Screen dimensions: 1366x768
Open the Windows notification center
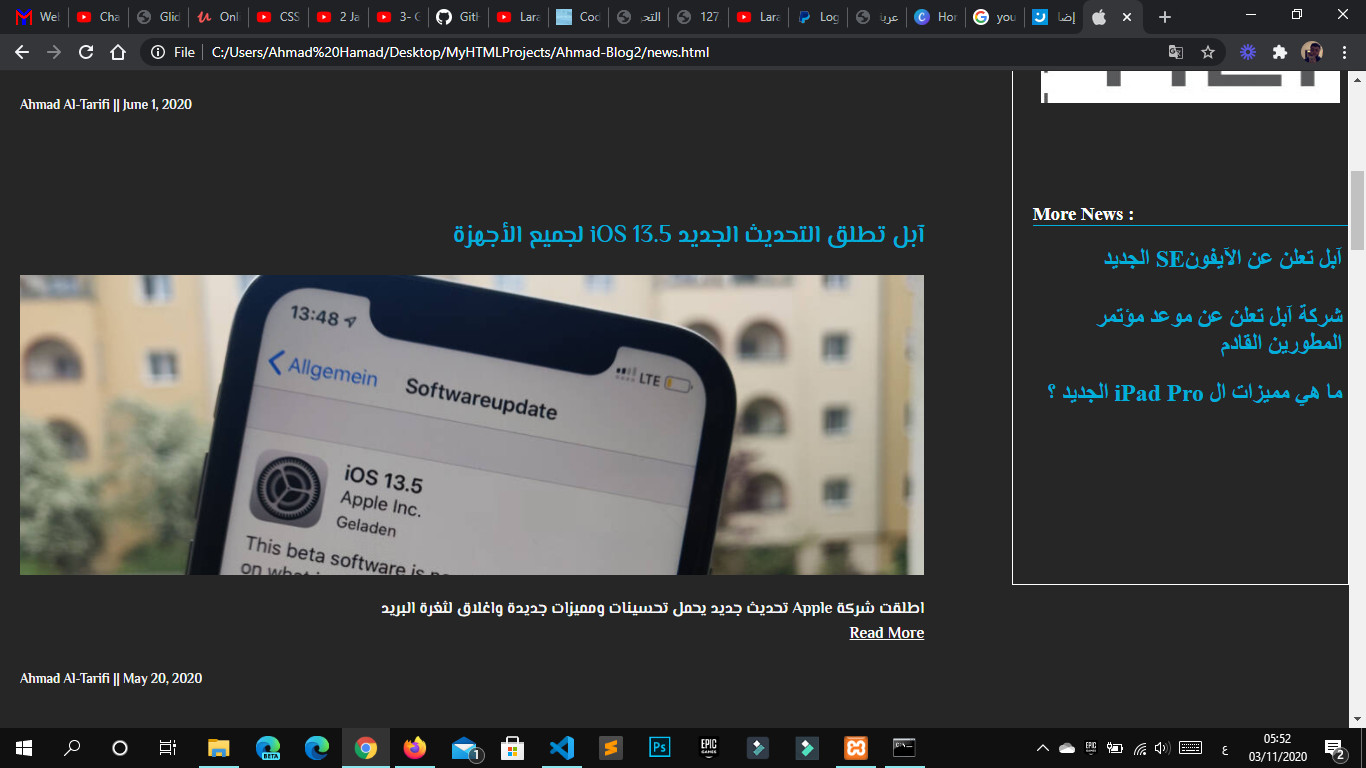click(1334, 748)
